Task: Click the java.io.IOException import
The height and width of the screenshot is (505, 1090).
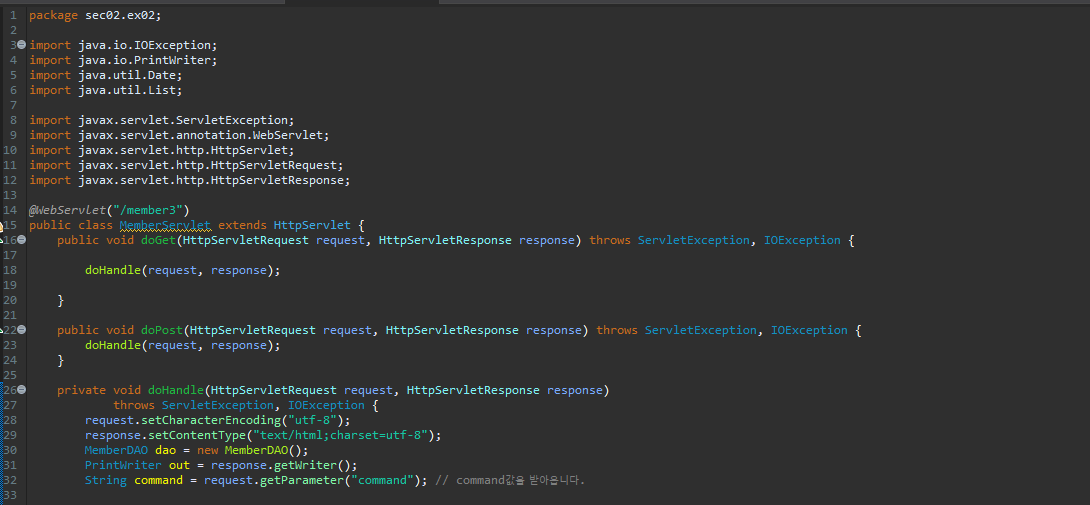Action: pos(145,45)
